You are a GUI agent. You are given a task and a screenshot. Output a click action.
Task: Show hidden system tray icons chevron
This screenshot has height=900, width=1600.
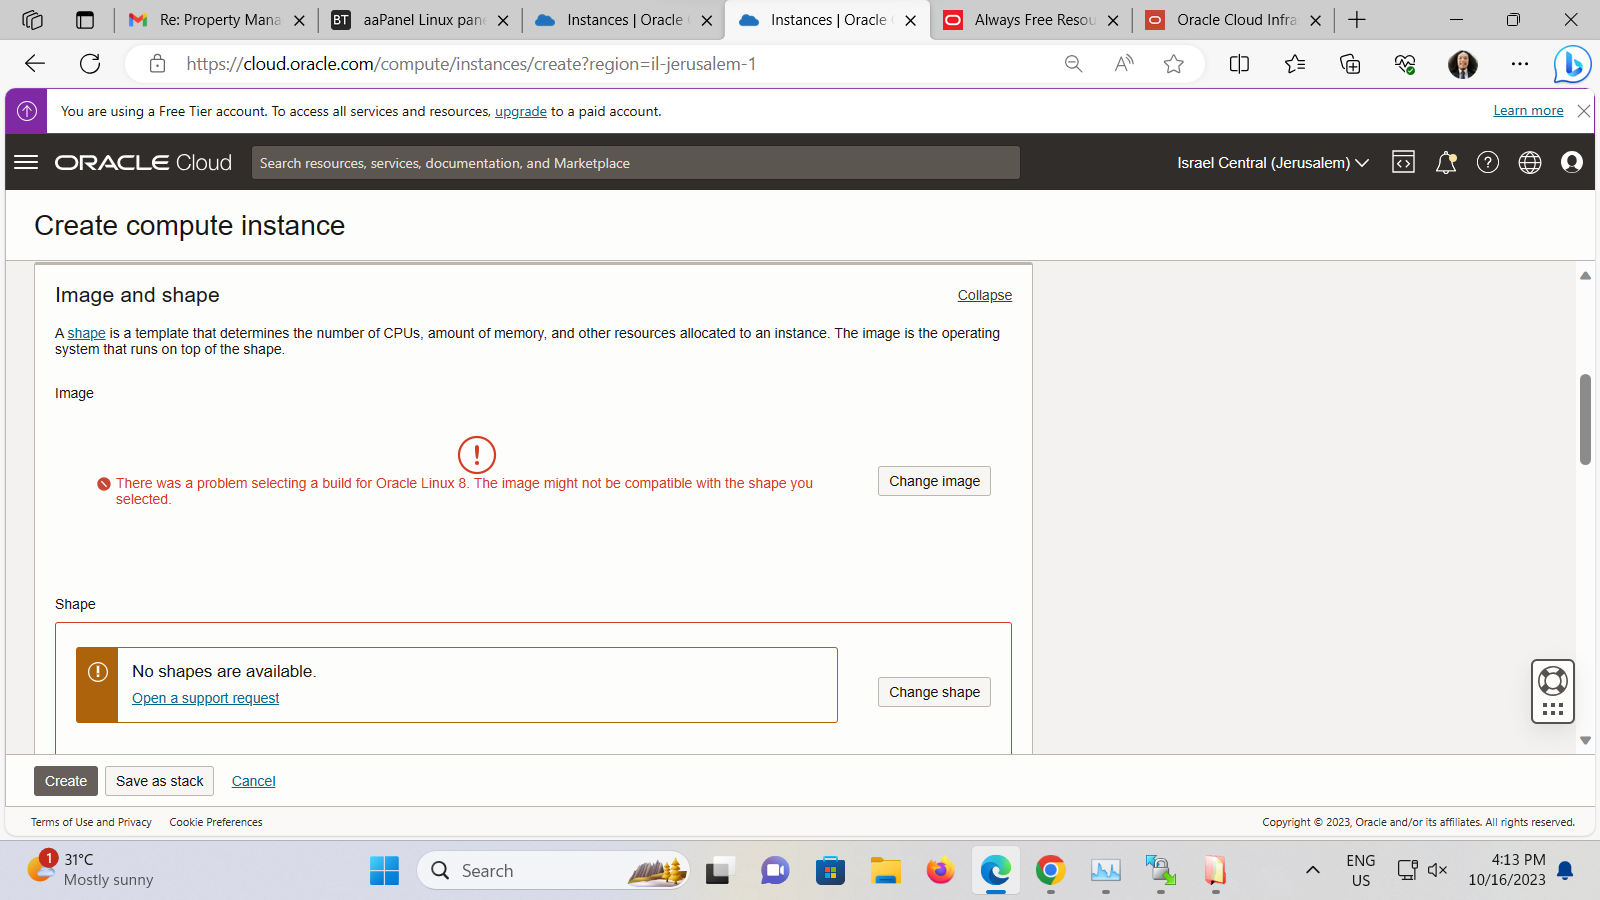click(1313, 870)
